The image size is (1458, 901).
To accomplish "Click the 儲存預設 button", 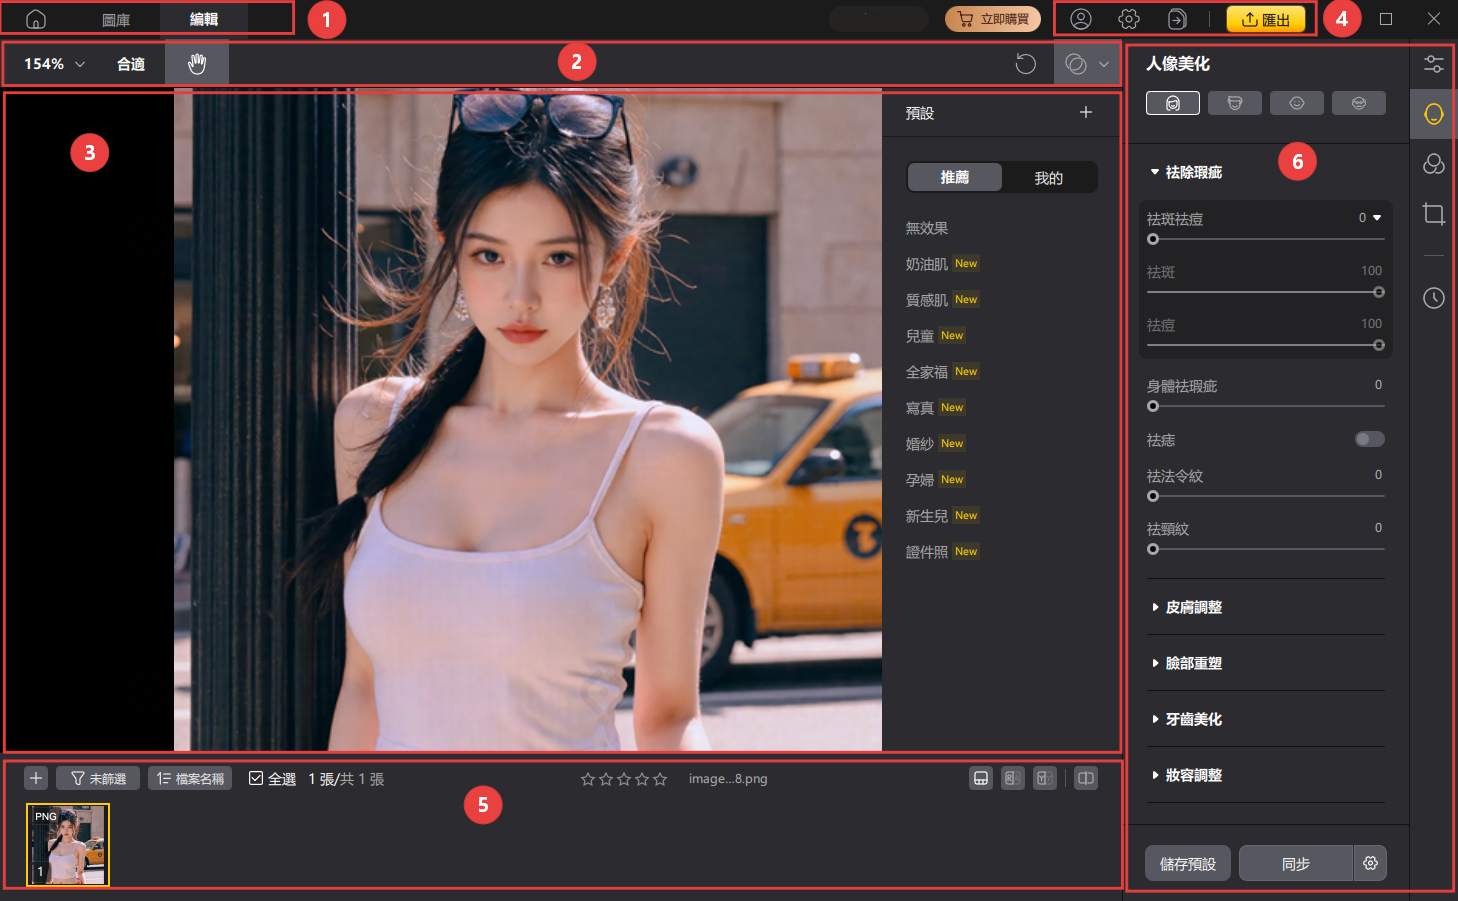I will [1187, 863].
